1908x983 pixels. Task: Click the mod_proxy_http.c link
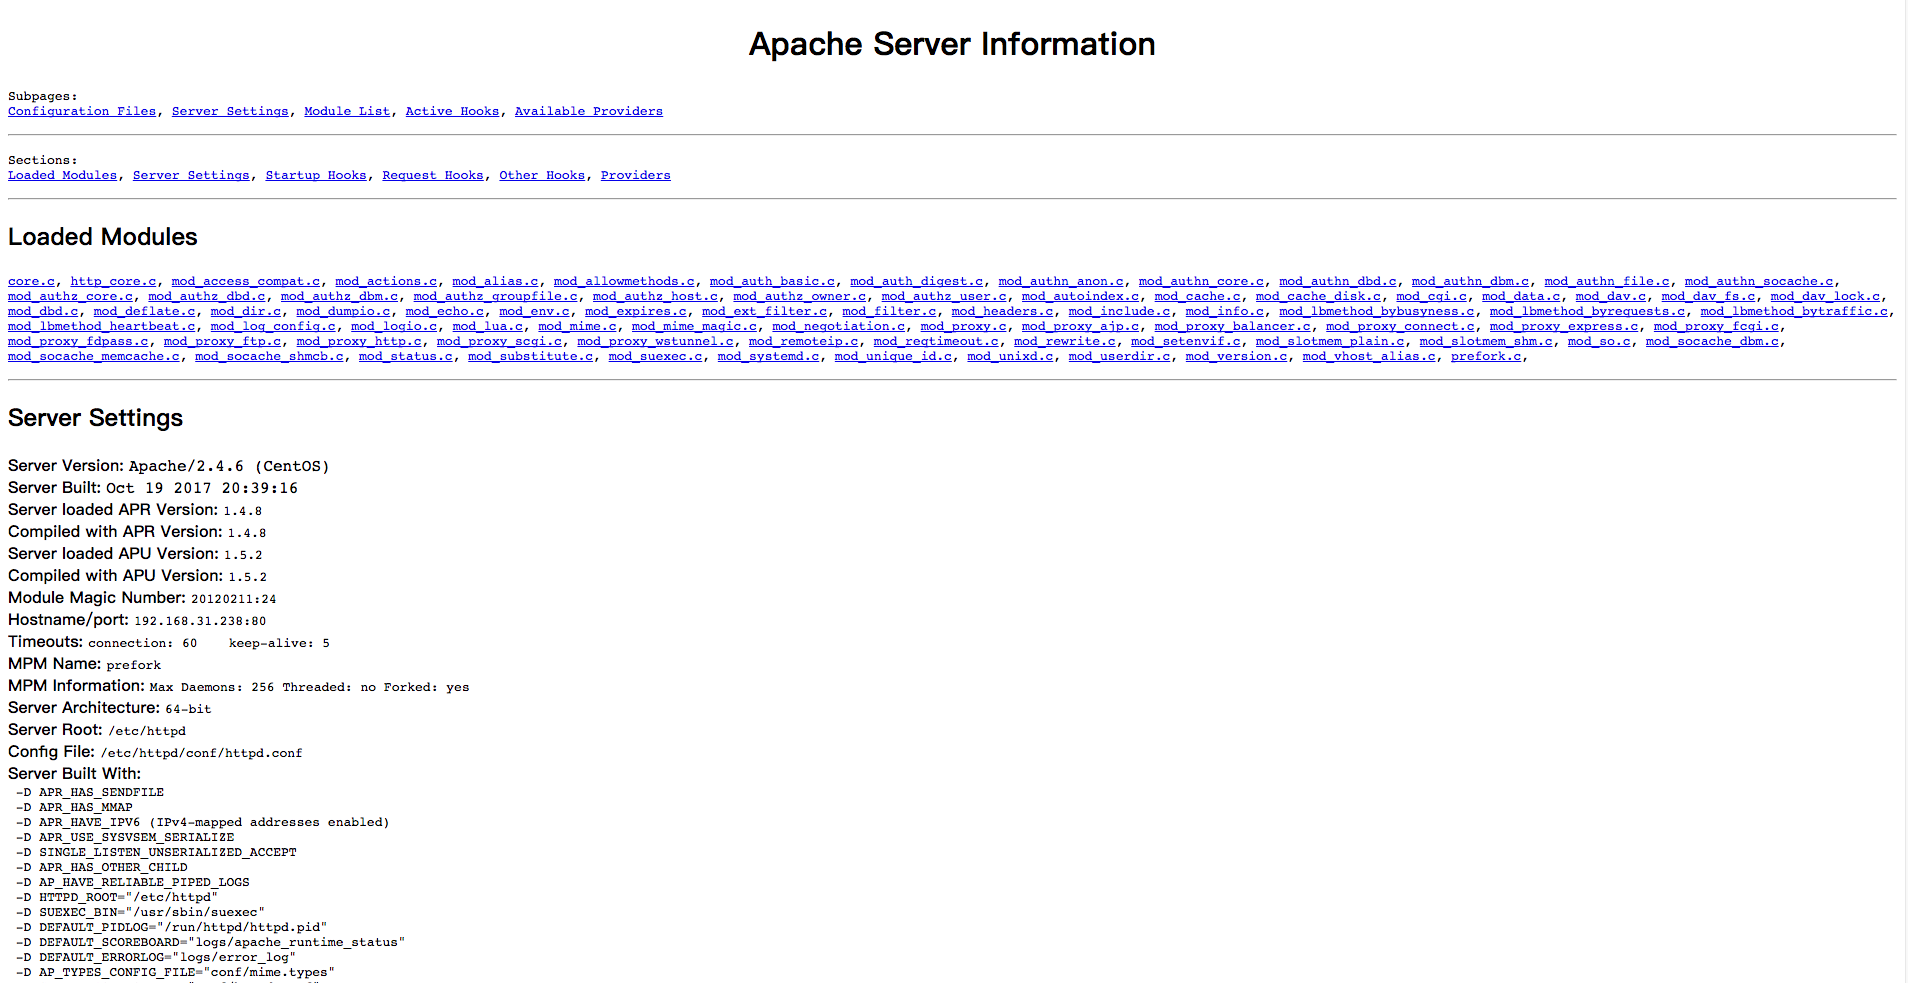click(x=359, y=341)
